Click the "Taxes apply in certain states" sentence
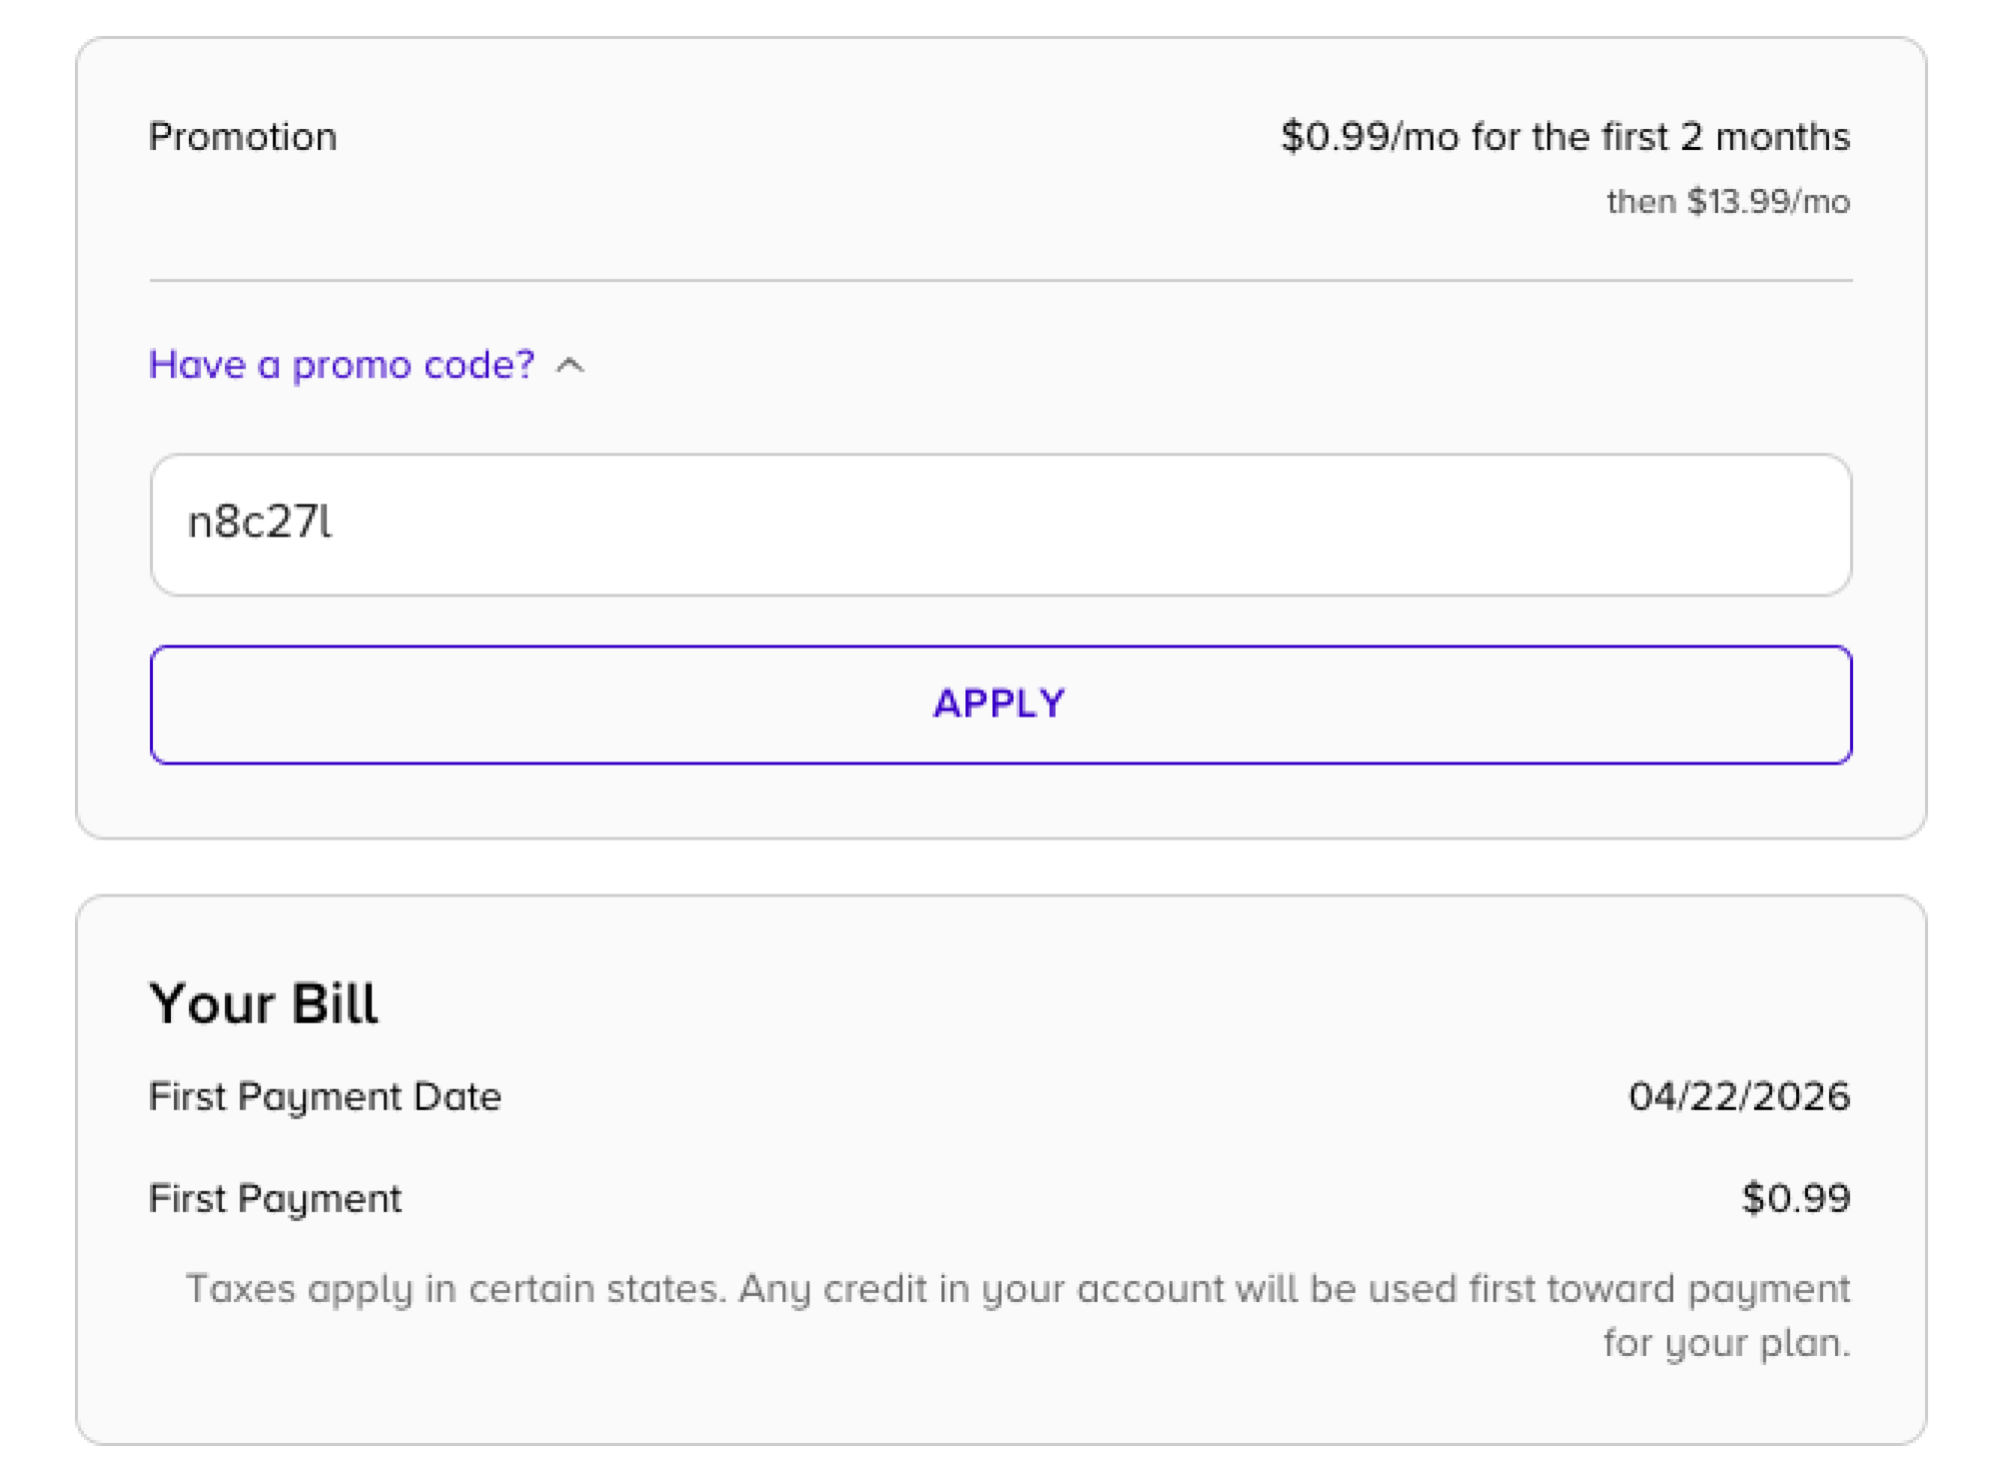 455,1289
